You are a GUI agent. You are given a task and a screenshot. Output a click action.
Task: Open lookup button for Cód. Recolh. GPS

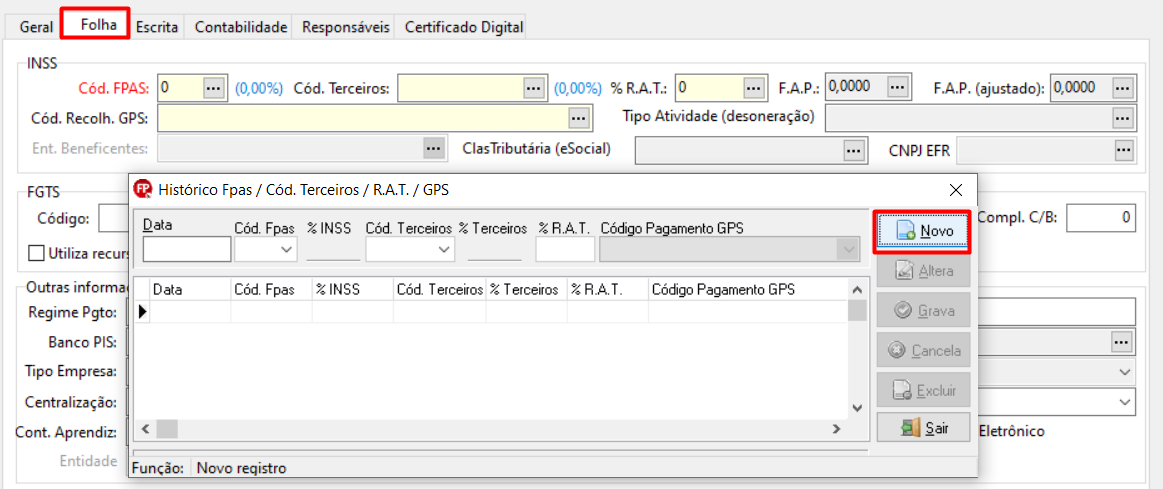(579, 117)
